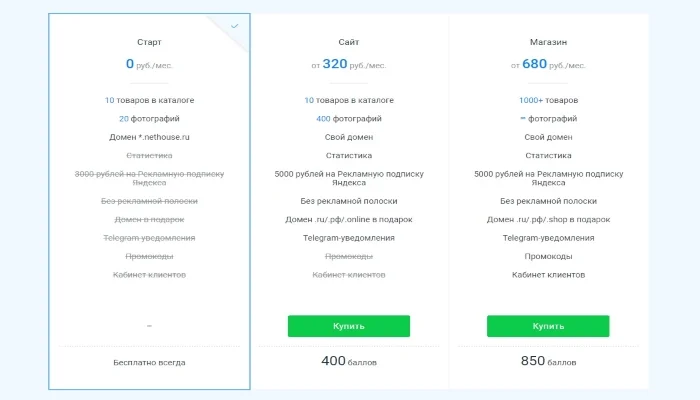The height and width of the screenshot is (400, 700).
Task: Click 400 фотографий in the Сайт plan
Action: tap(349, 119)
